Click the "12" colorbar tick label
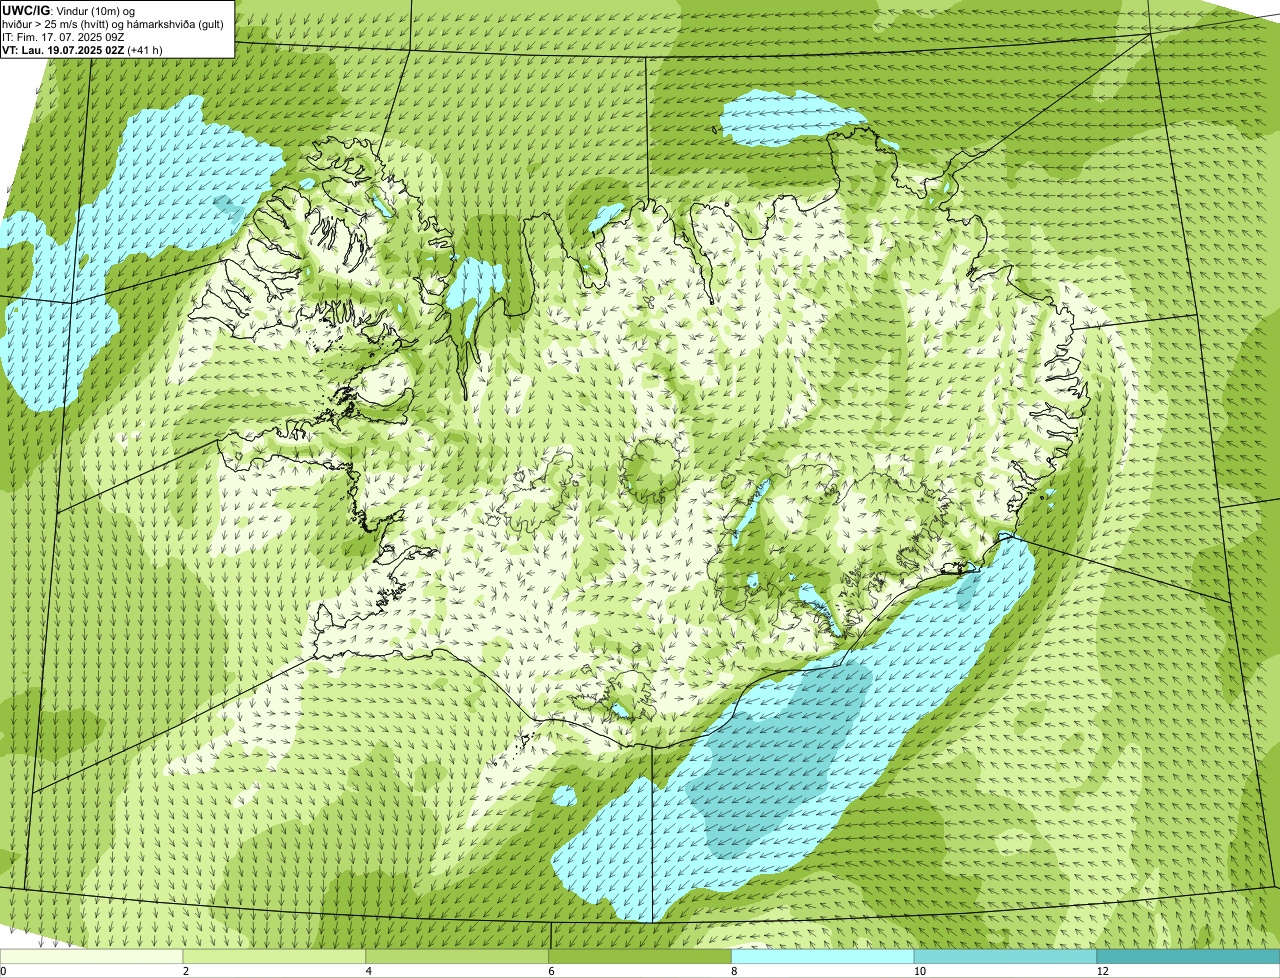This screenshot has width=1280, height=978. click(1102, 971)
